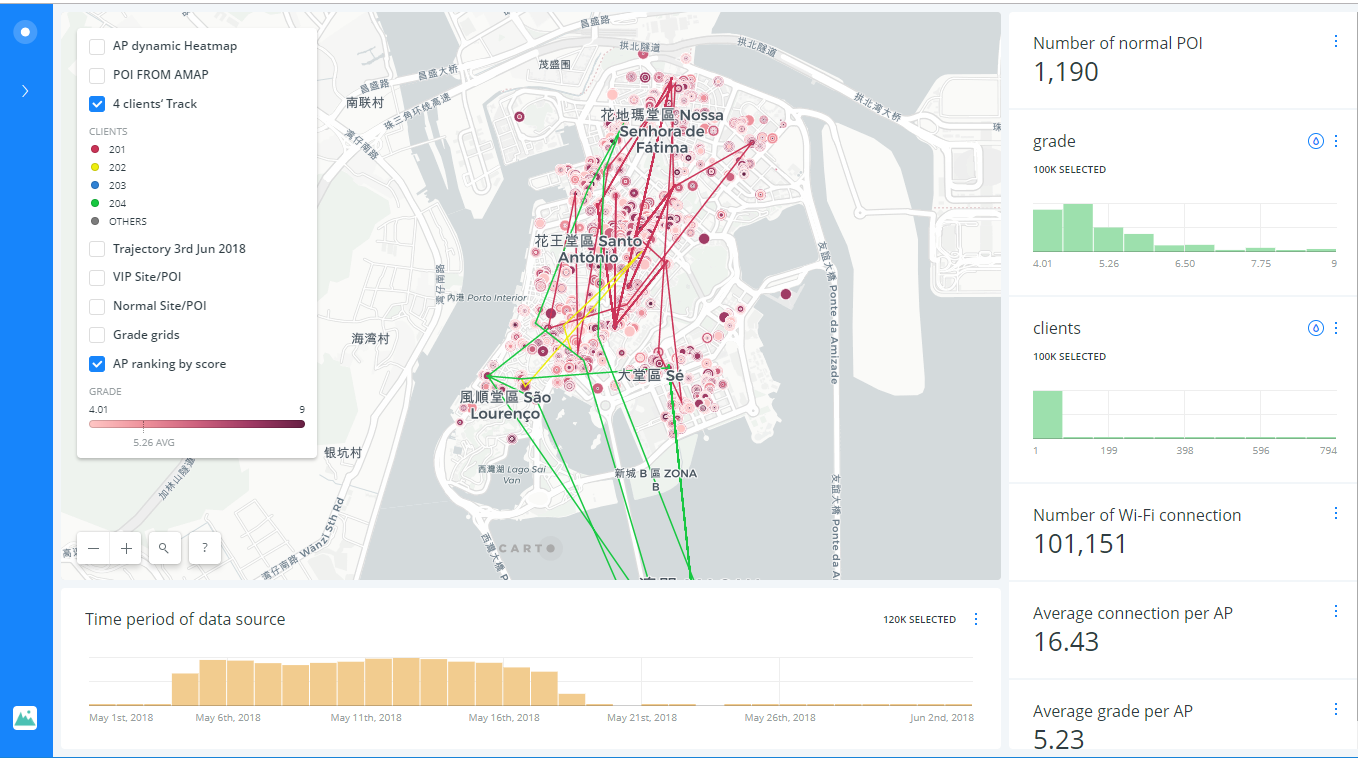
Task: Click the circular logo icon in blue sidebar
Action: 26,32
